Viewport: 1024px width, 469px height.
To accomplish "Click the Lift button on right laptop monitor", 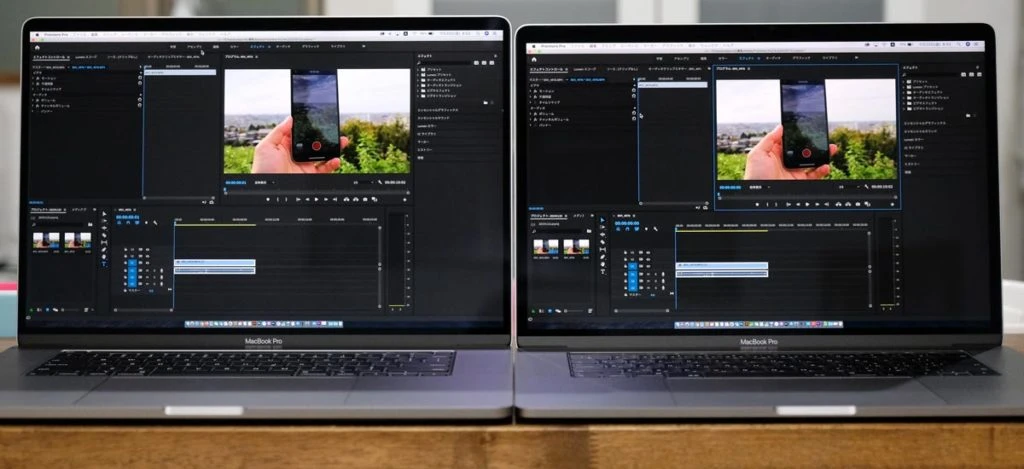I will point(839,204).
